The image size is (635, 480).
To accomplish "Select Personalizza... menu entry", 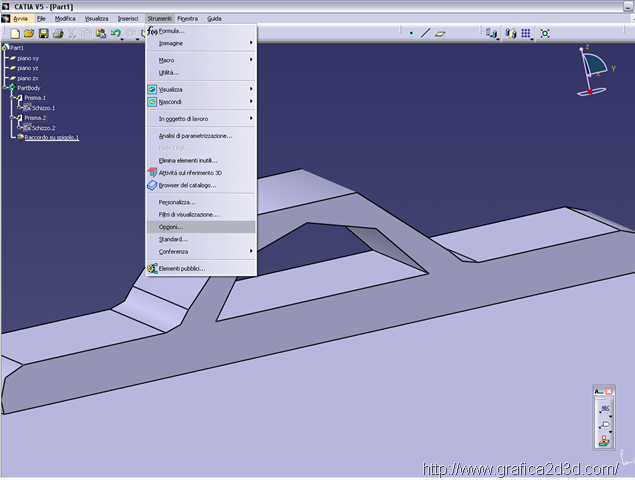I will [x=177, y=202].
